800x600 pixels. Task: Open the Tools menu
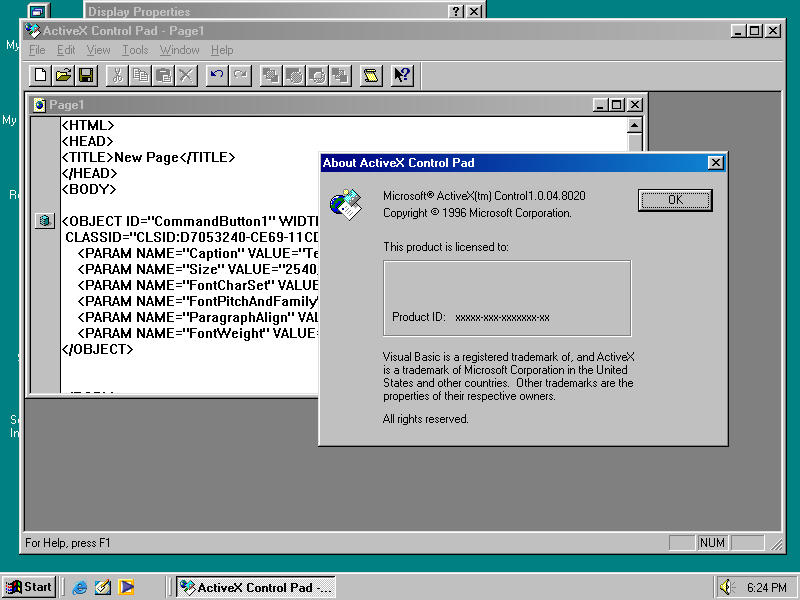click(x=135, y=50)
